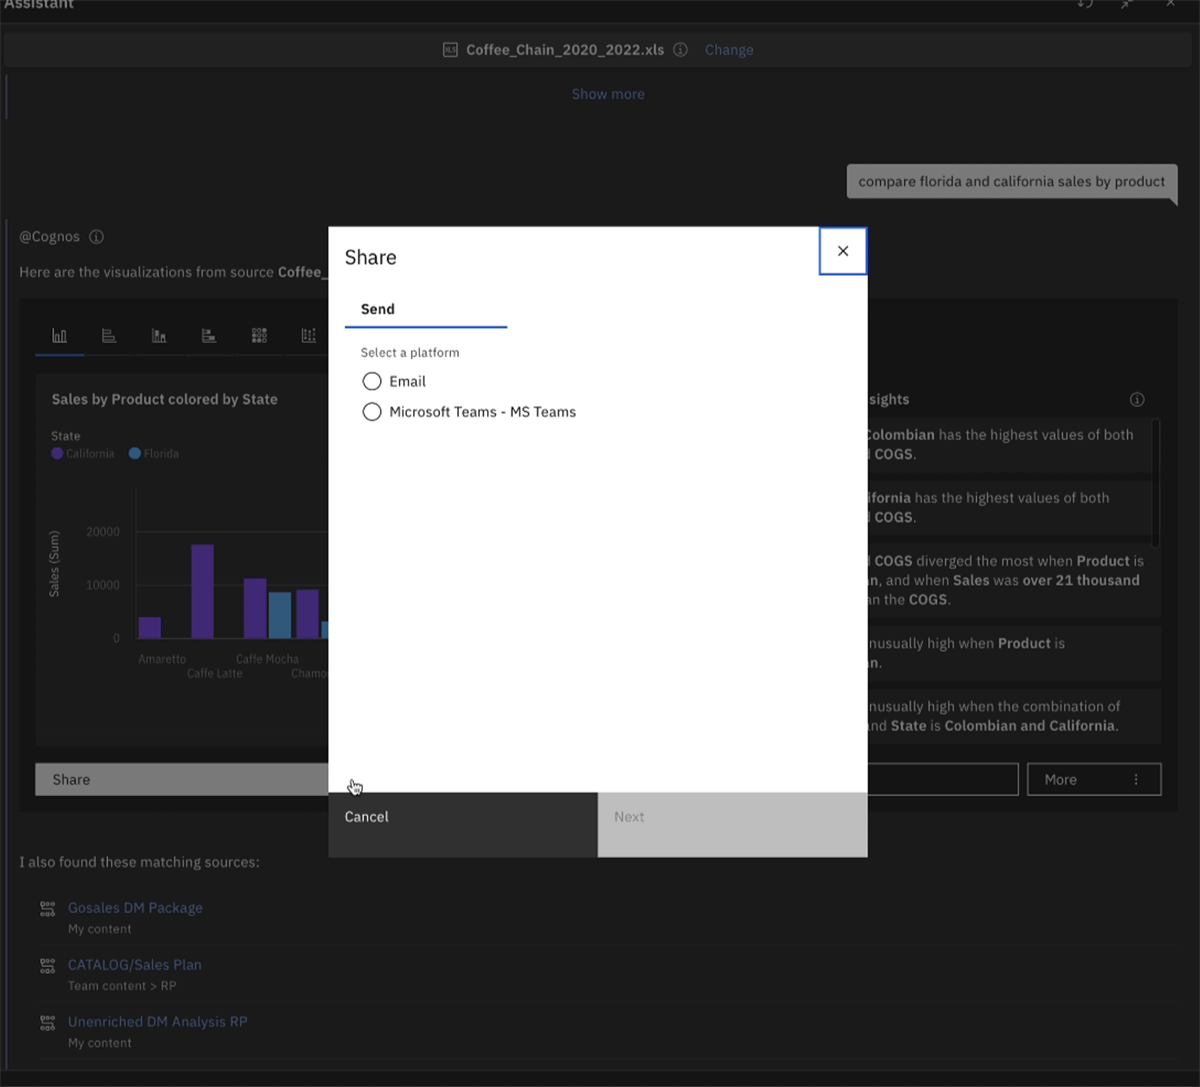Click the compare florida and california chat bubble

[1011, 182]
